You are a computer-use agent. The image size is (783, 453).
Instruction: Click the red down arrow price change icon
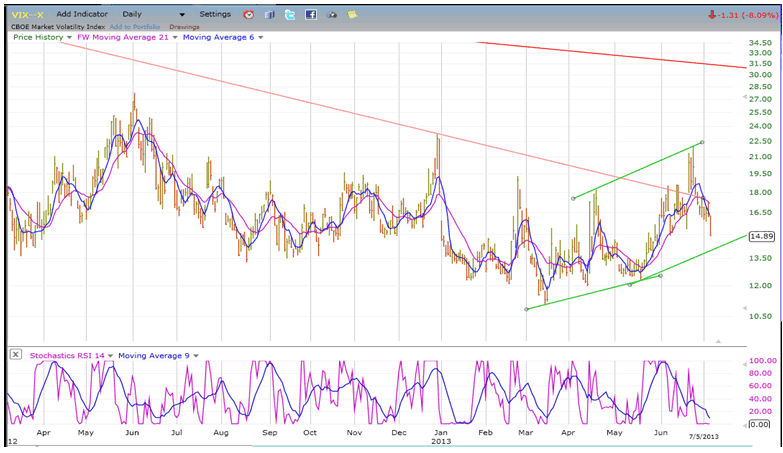(x=709, y=15)
